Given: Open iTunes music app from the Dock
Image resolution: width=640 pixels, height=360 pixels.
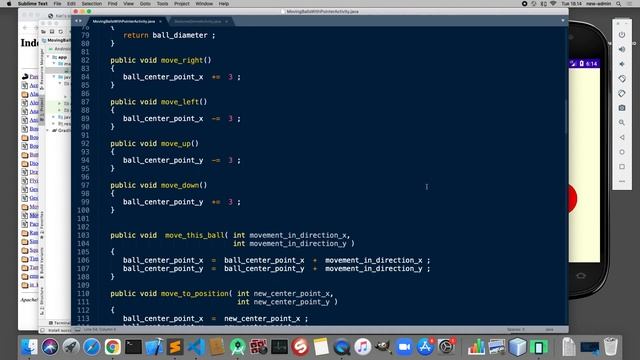Looking at the screenshot, I should click(x=362, y=347).
